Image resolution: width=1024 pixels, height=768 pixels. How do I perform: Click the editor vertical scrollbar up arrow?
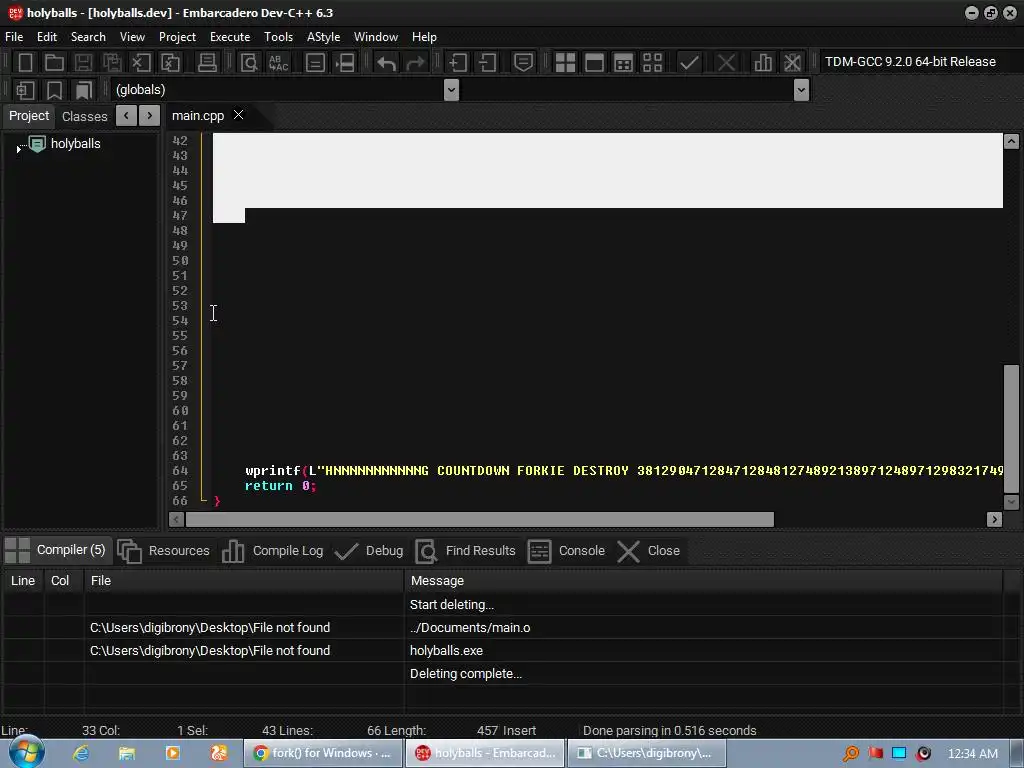(x=1011, y=141)
